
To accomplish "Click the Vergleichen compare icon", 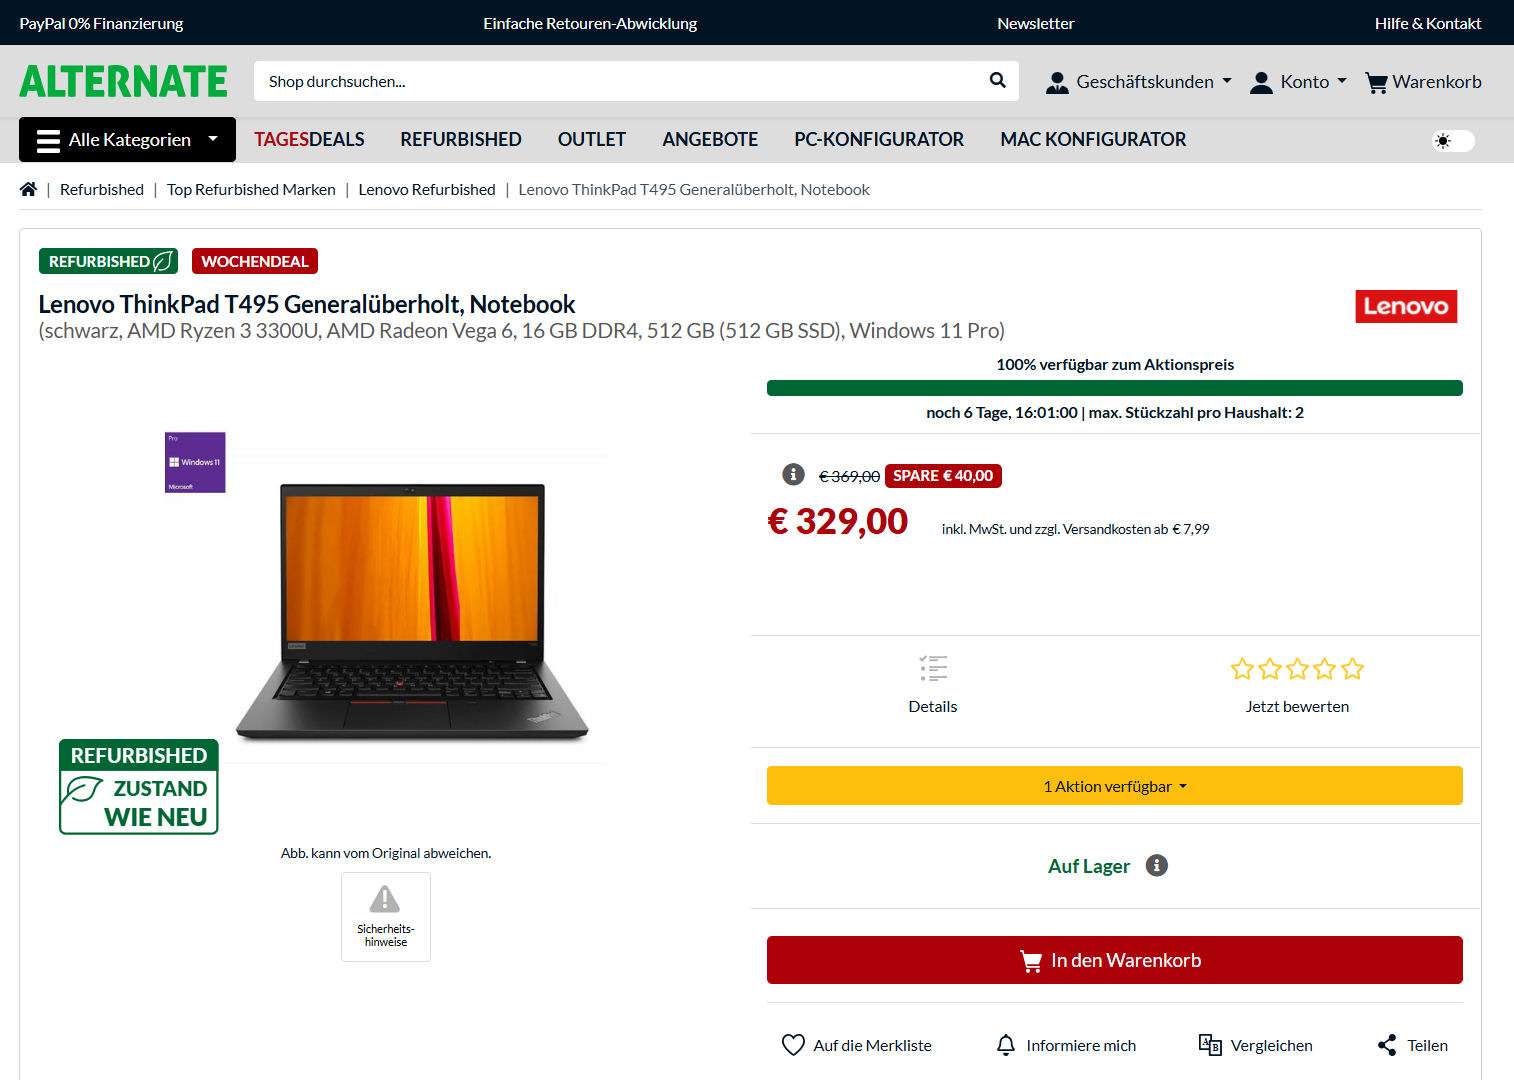I will (x=1210, y=1045).
